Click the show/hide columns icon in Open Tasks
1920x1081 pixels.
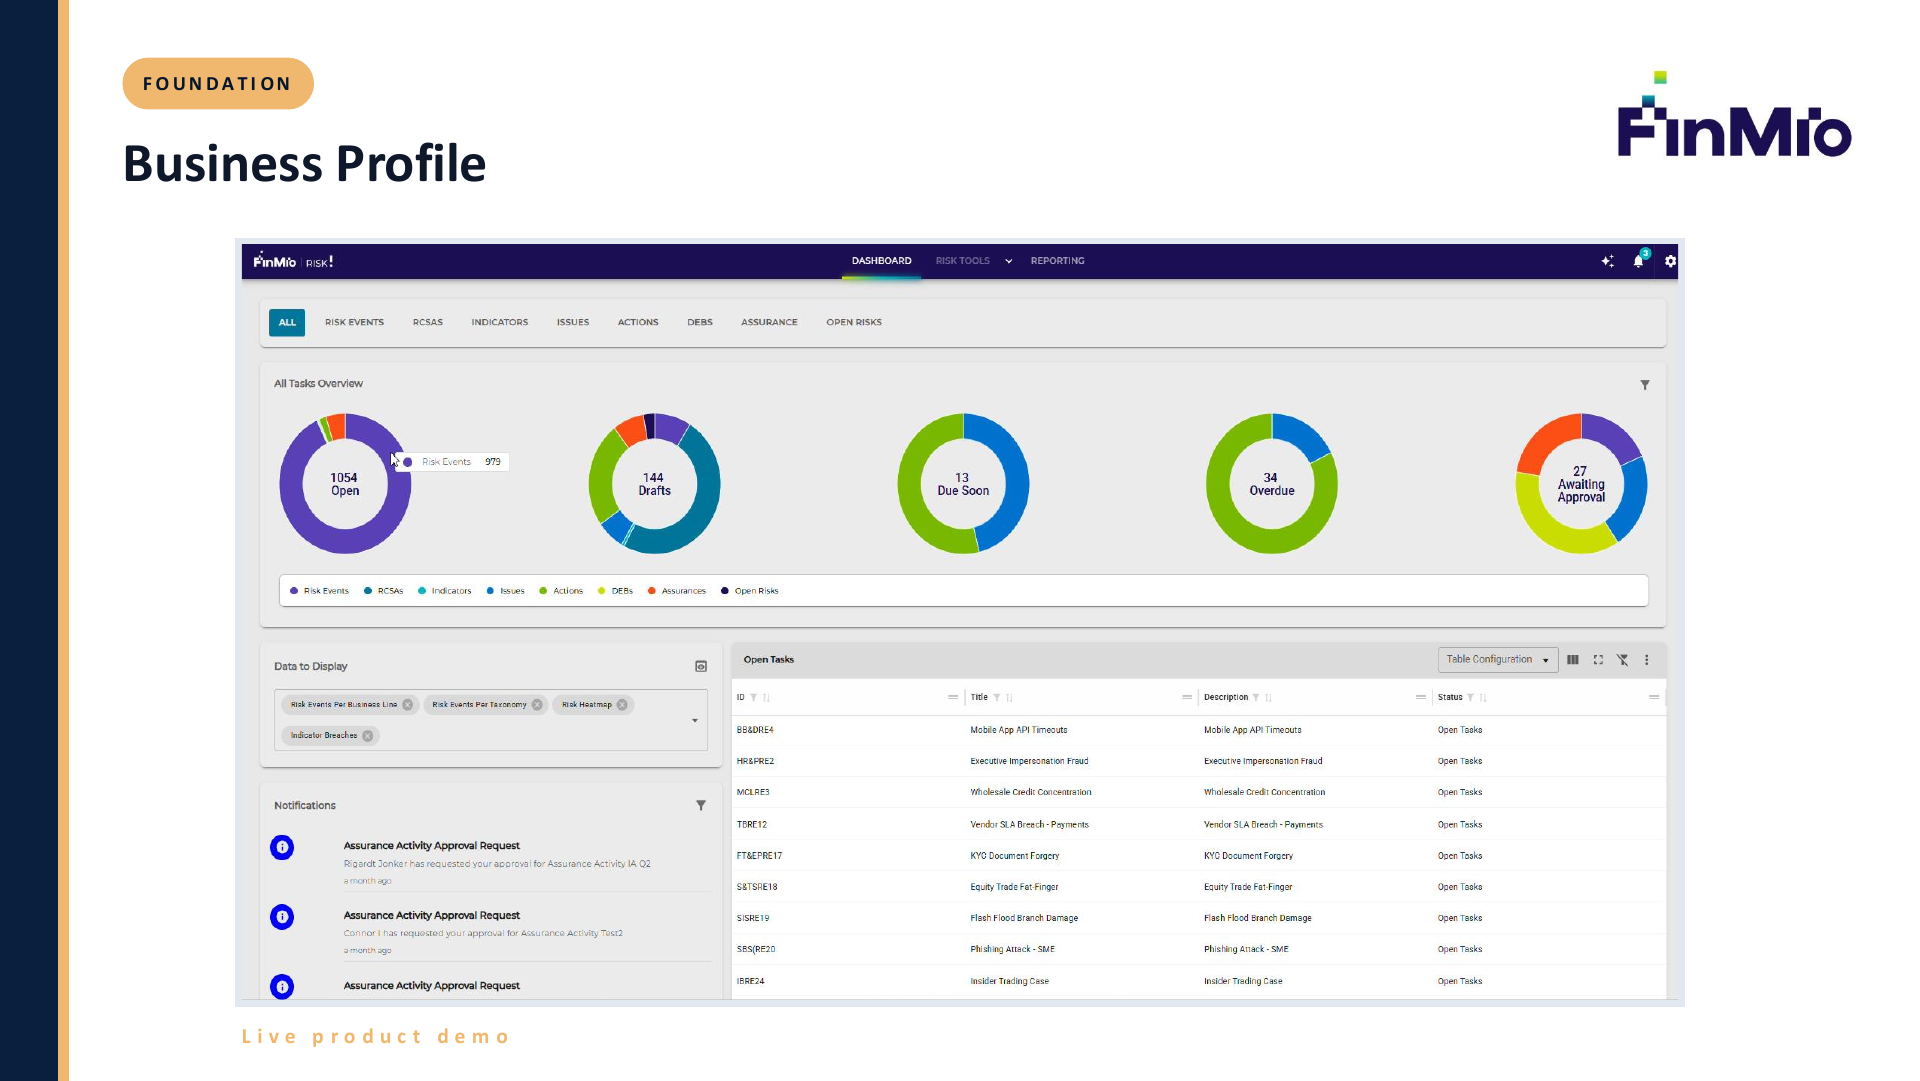pos(1573,660)
